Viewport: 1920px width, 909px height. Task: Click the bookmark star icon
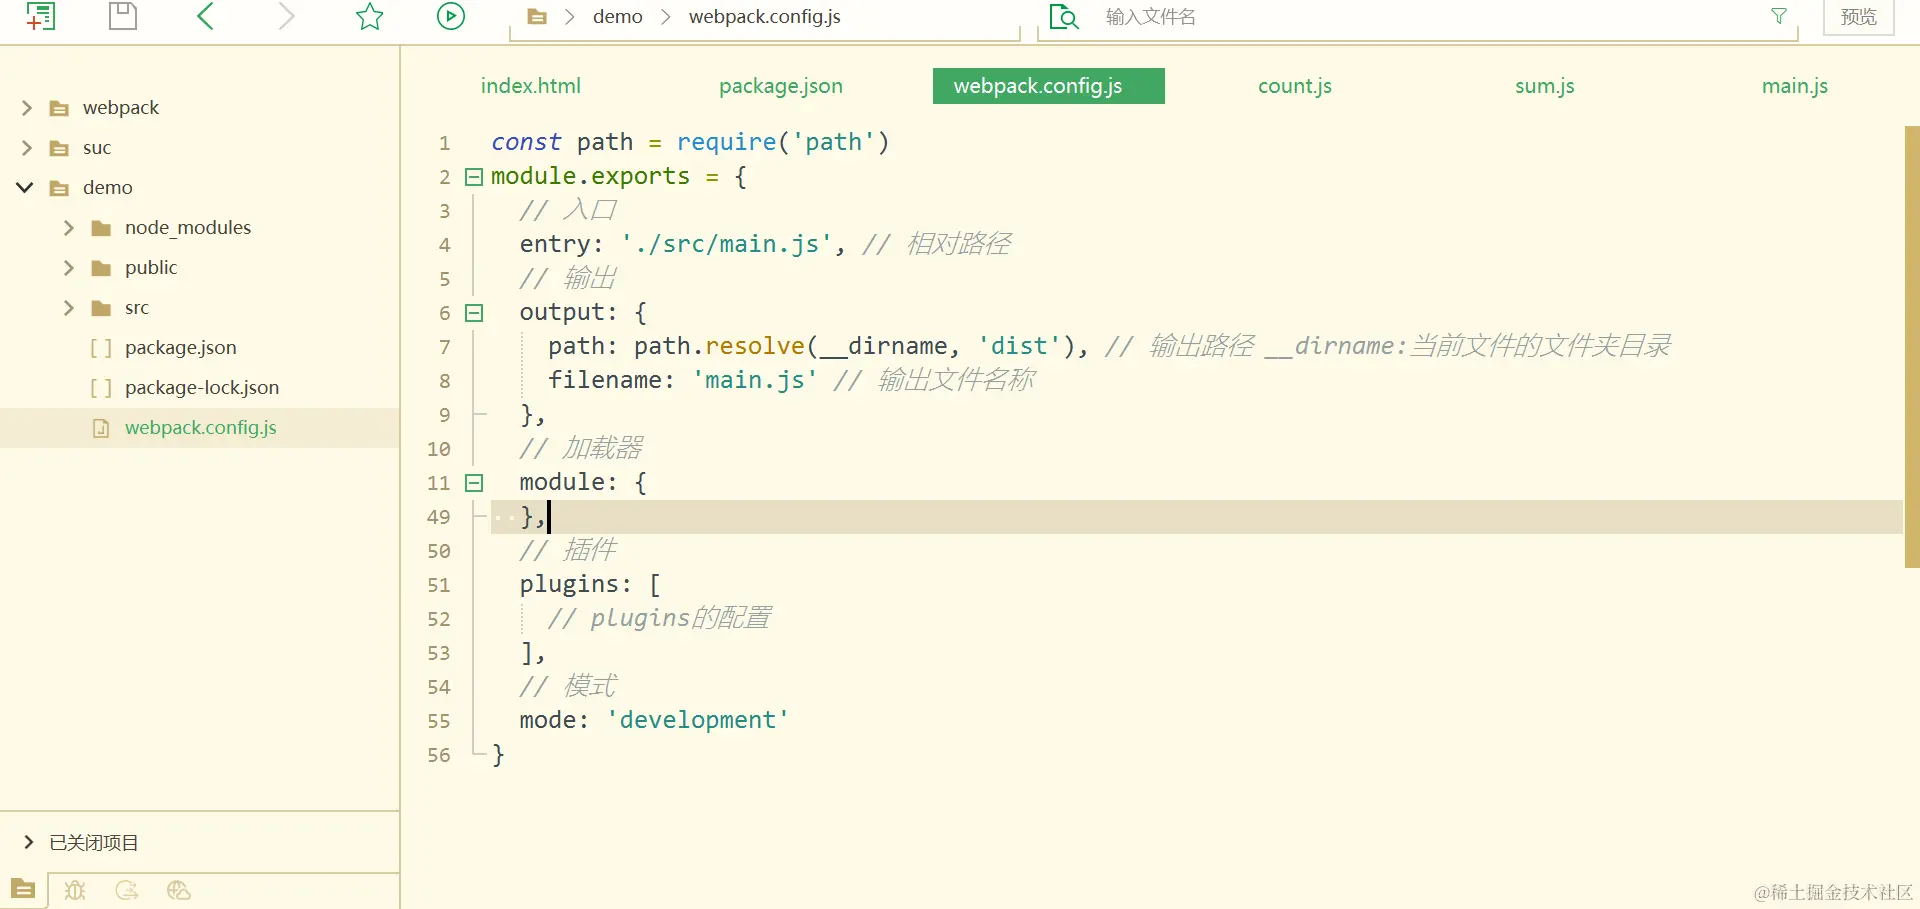click(370, 16)
